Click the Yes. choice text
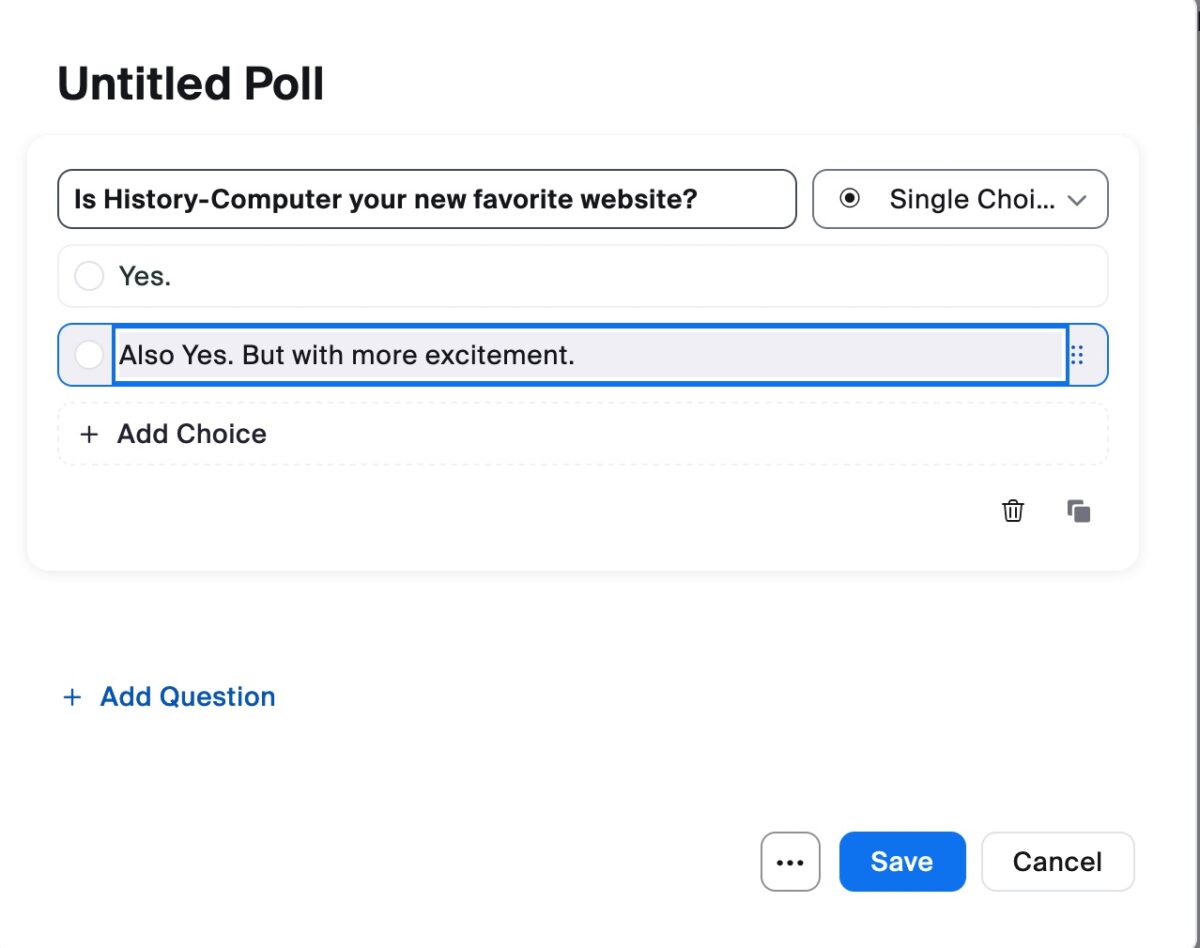Viewport: 1200px width, 948px height. [145, 276]
